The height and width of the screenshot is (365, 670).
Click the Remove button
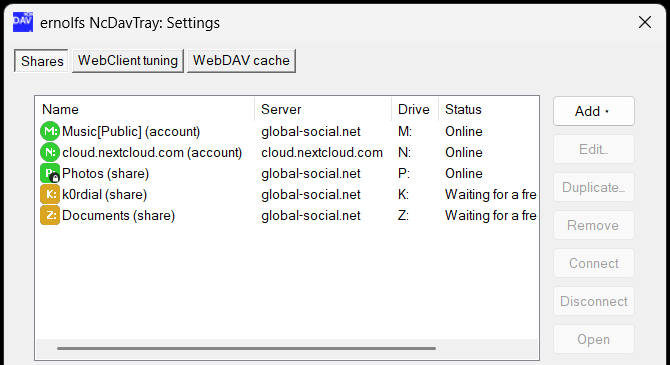pos(594,225)
